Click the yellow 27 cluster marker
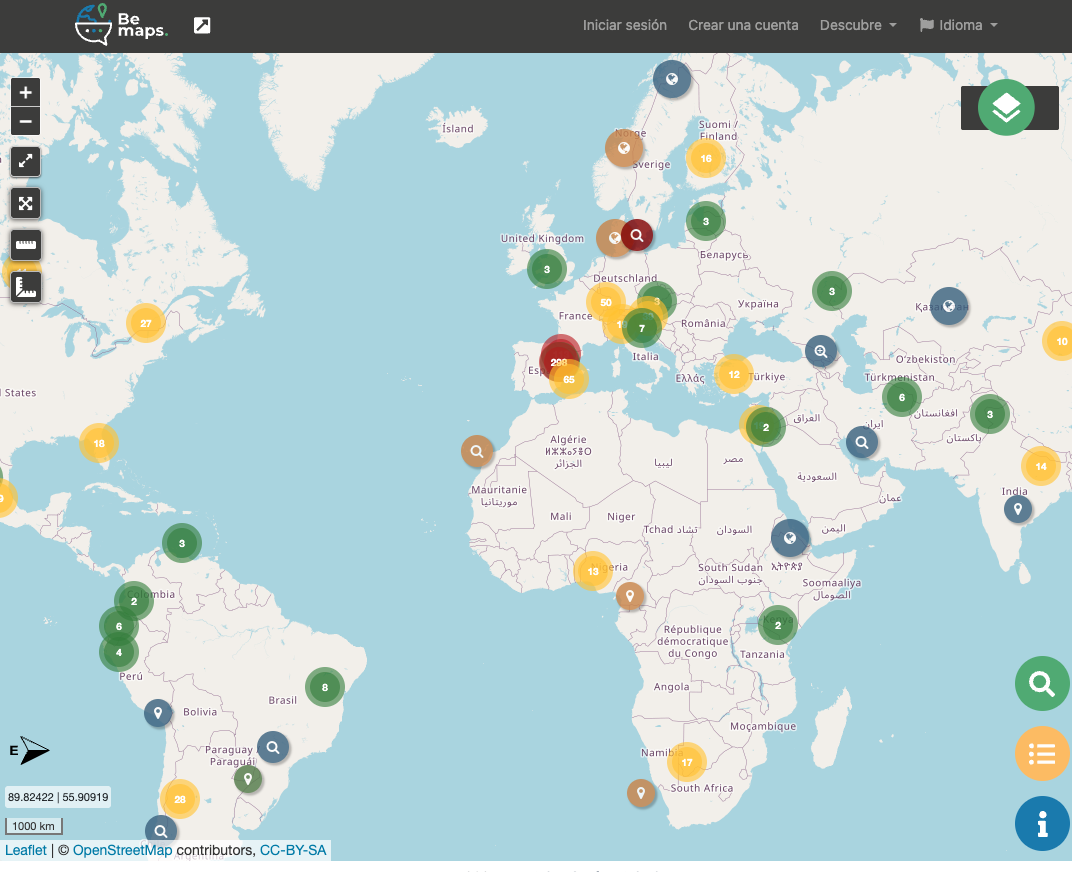This screenshot has width=1072, height=872. tap(146, 323)
